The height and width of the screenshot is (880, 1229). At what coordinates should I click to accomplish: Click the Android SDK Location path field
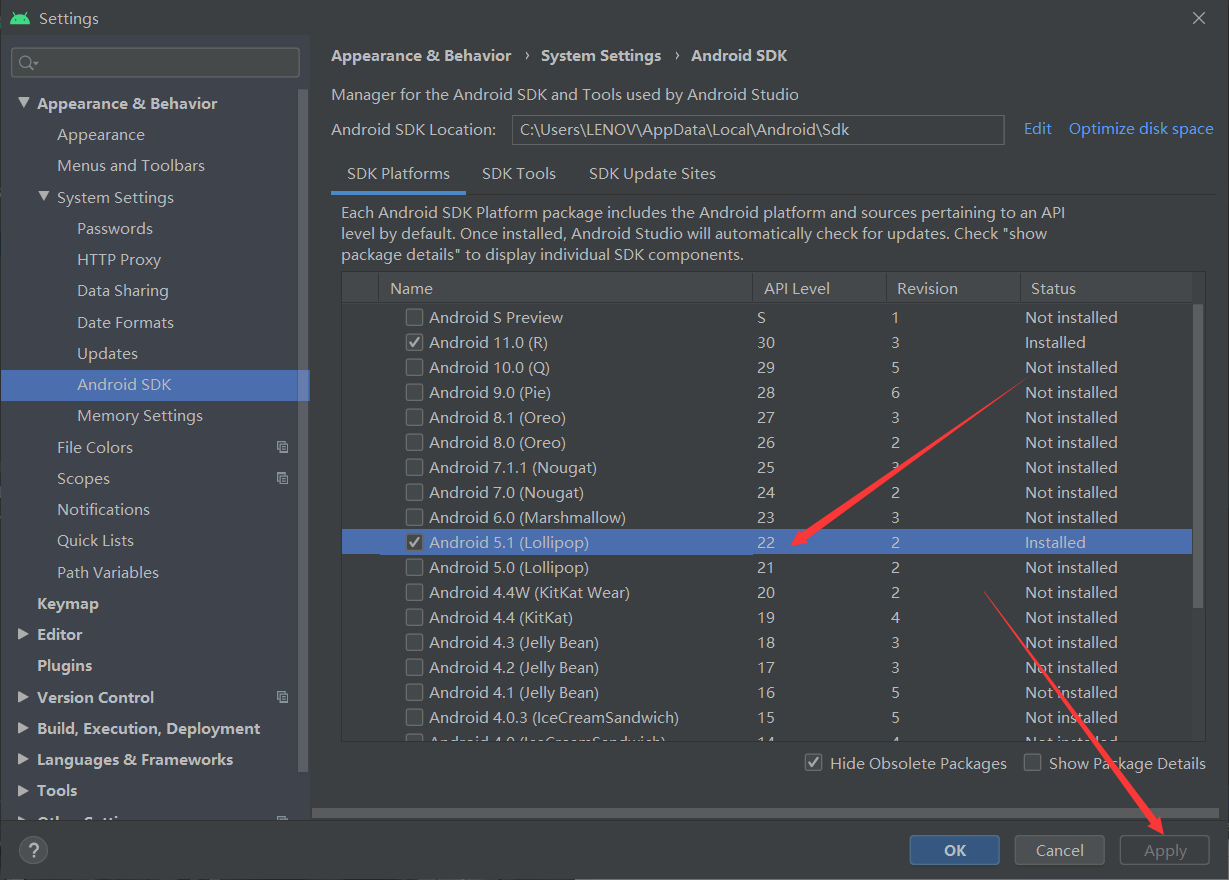click(x=758, y=130)
